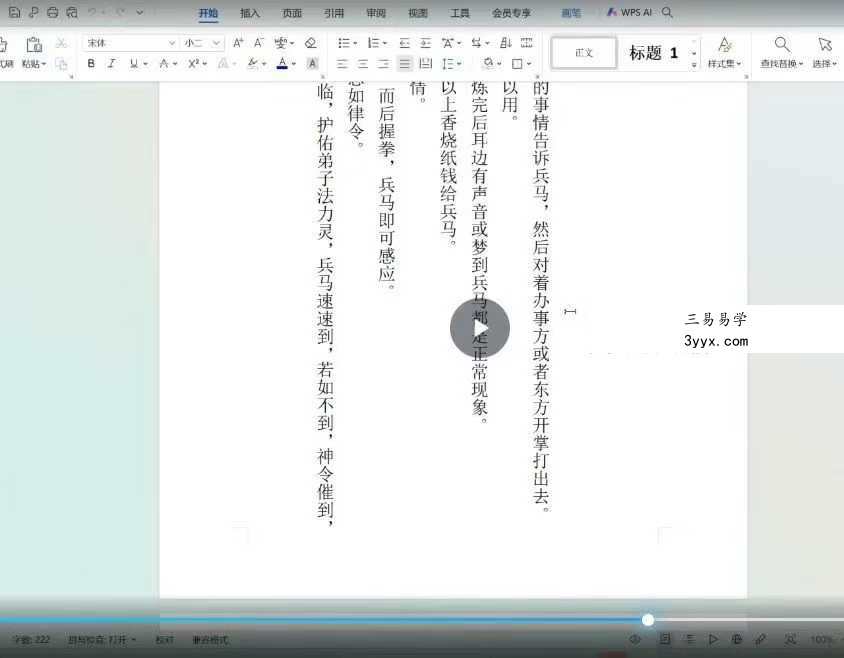Image resolution: width=844 pixels, height=658 pixels.
Task: Toggle character shading A button
Action: [312, 64]
